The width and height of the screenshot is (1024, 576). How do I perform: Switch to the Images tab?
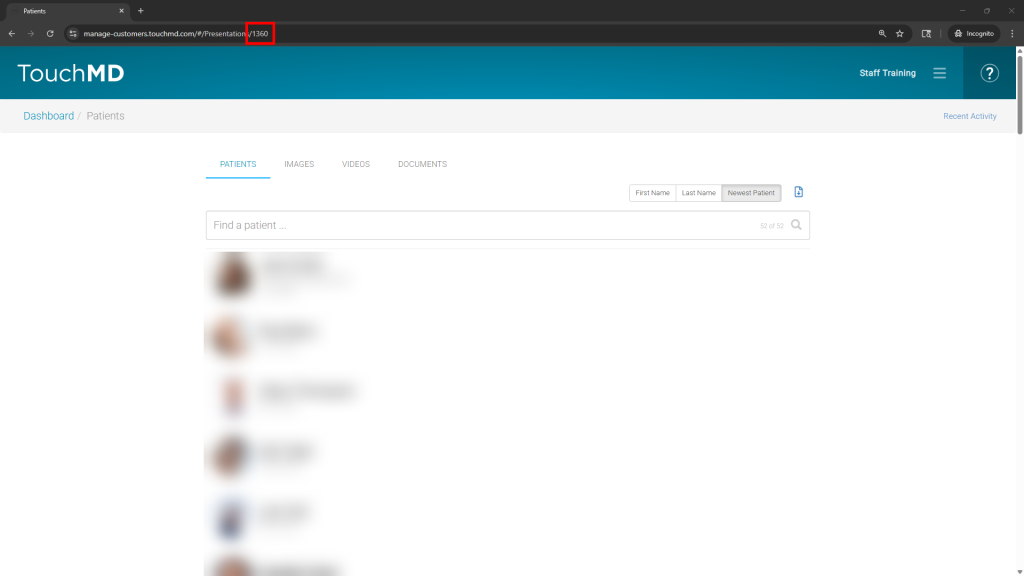299,164
